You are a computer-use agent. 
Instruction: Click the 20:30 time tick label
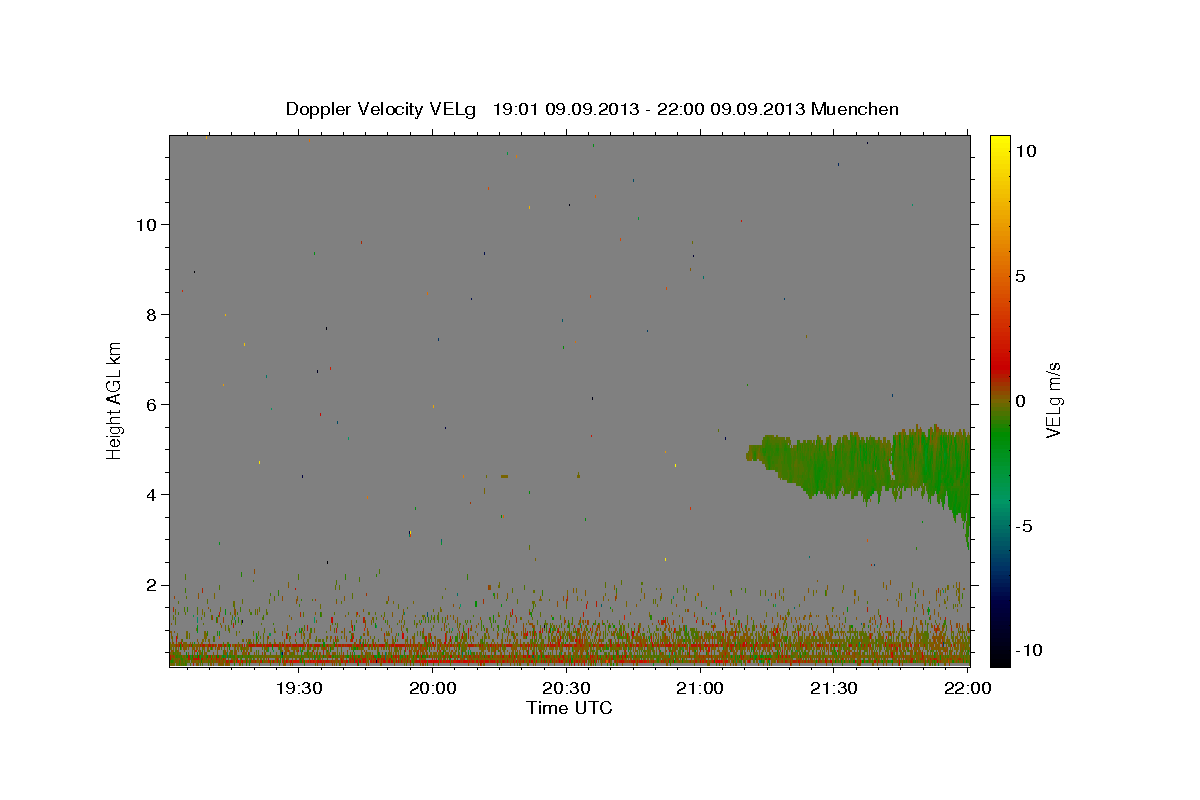click(x=566, y=688)
